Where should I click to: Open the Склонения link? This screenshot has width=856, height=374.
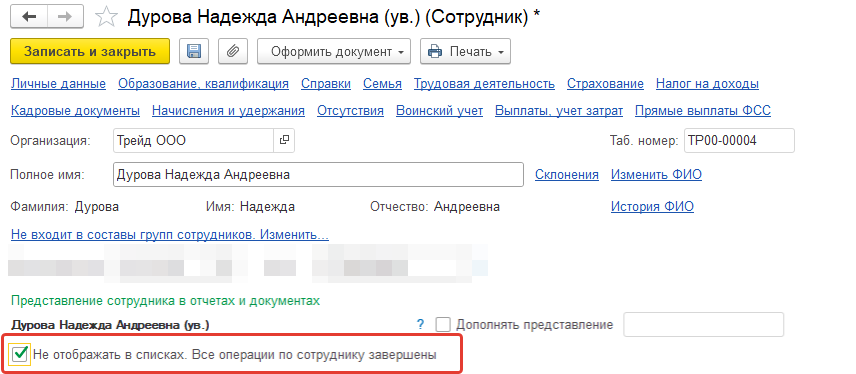pyautogui.click(x=567, y=175)
